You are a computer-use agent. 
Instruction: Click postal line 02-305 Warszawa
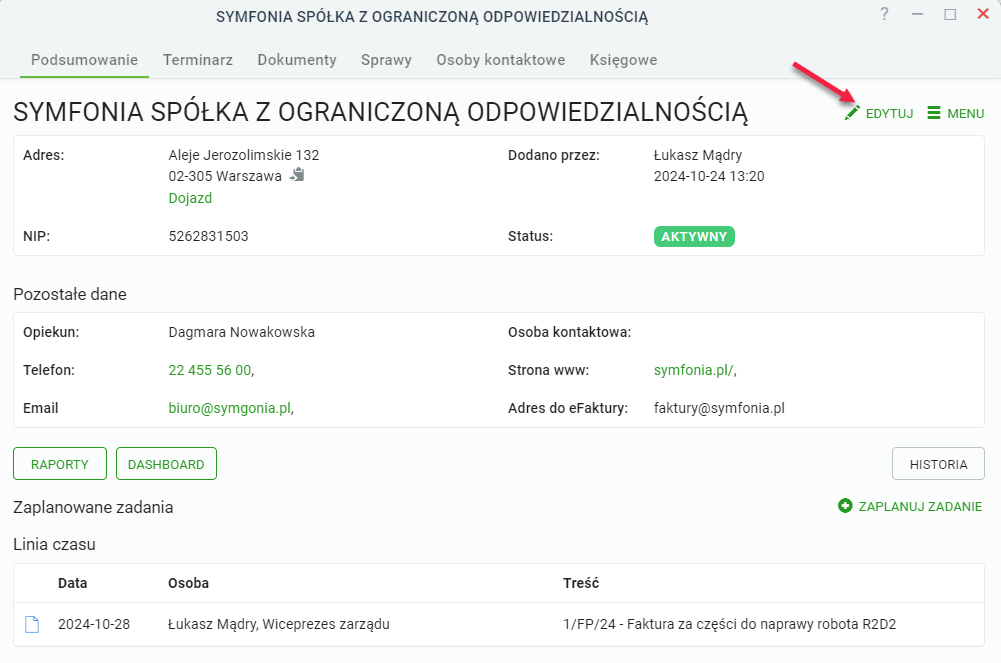coord(225,176)
